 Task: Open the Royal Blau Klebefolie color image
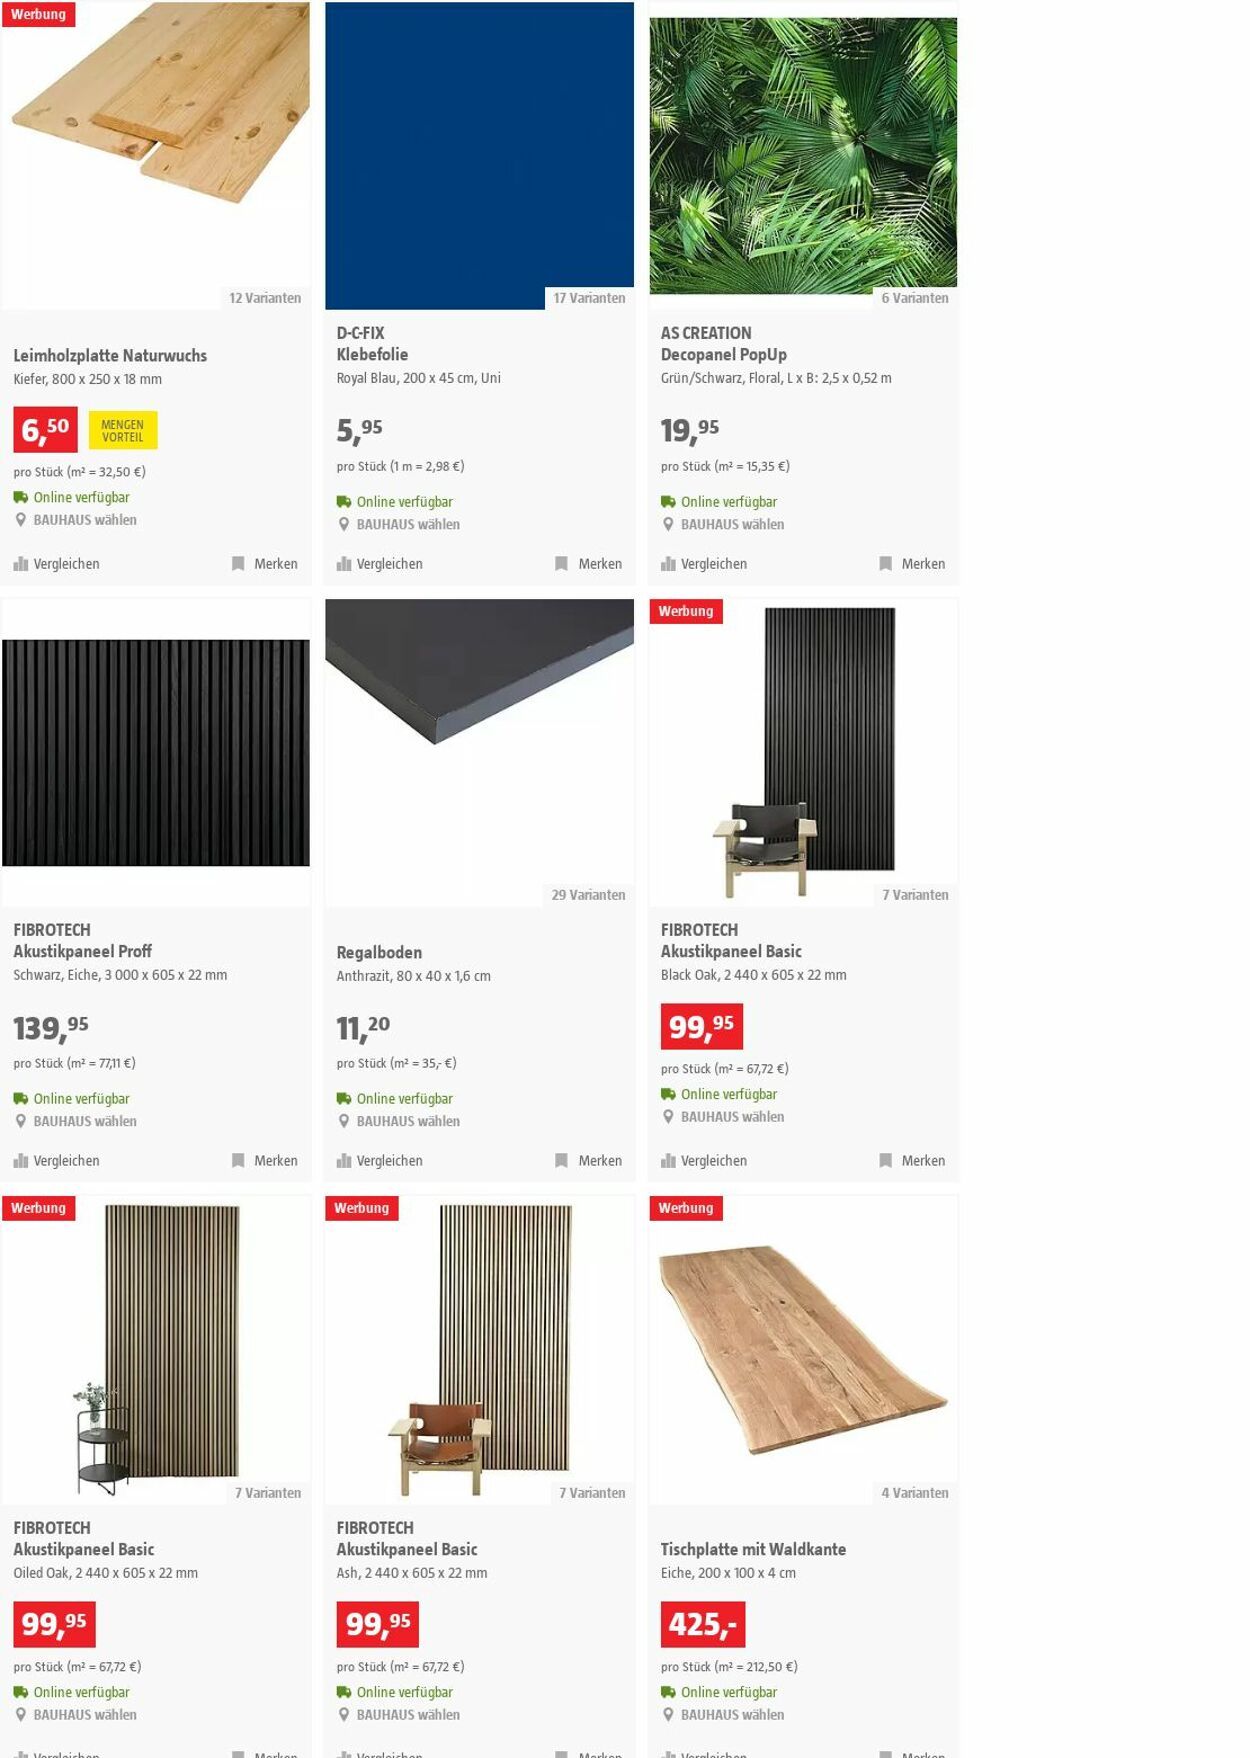tap(479, 155)
